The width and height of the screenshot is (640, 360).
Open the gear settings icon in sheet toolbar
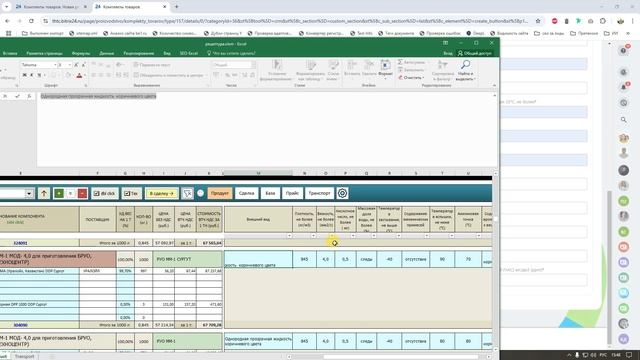pos(342,193)
